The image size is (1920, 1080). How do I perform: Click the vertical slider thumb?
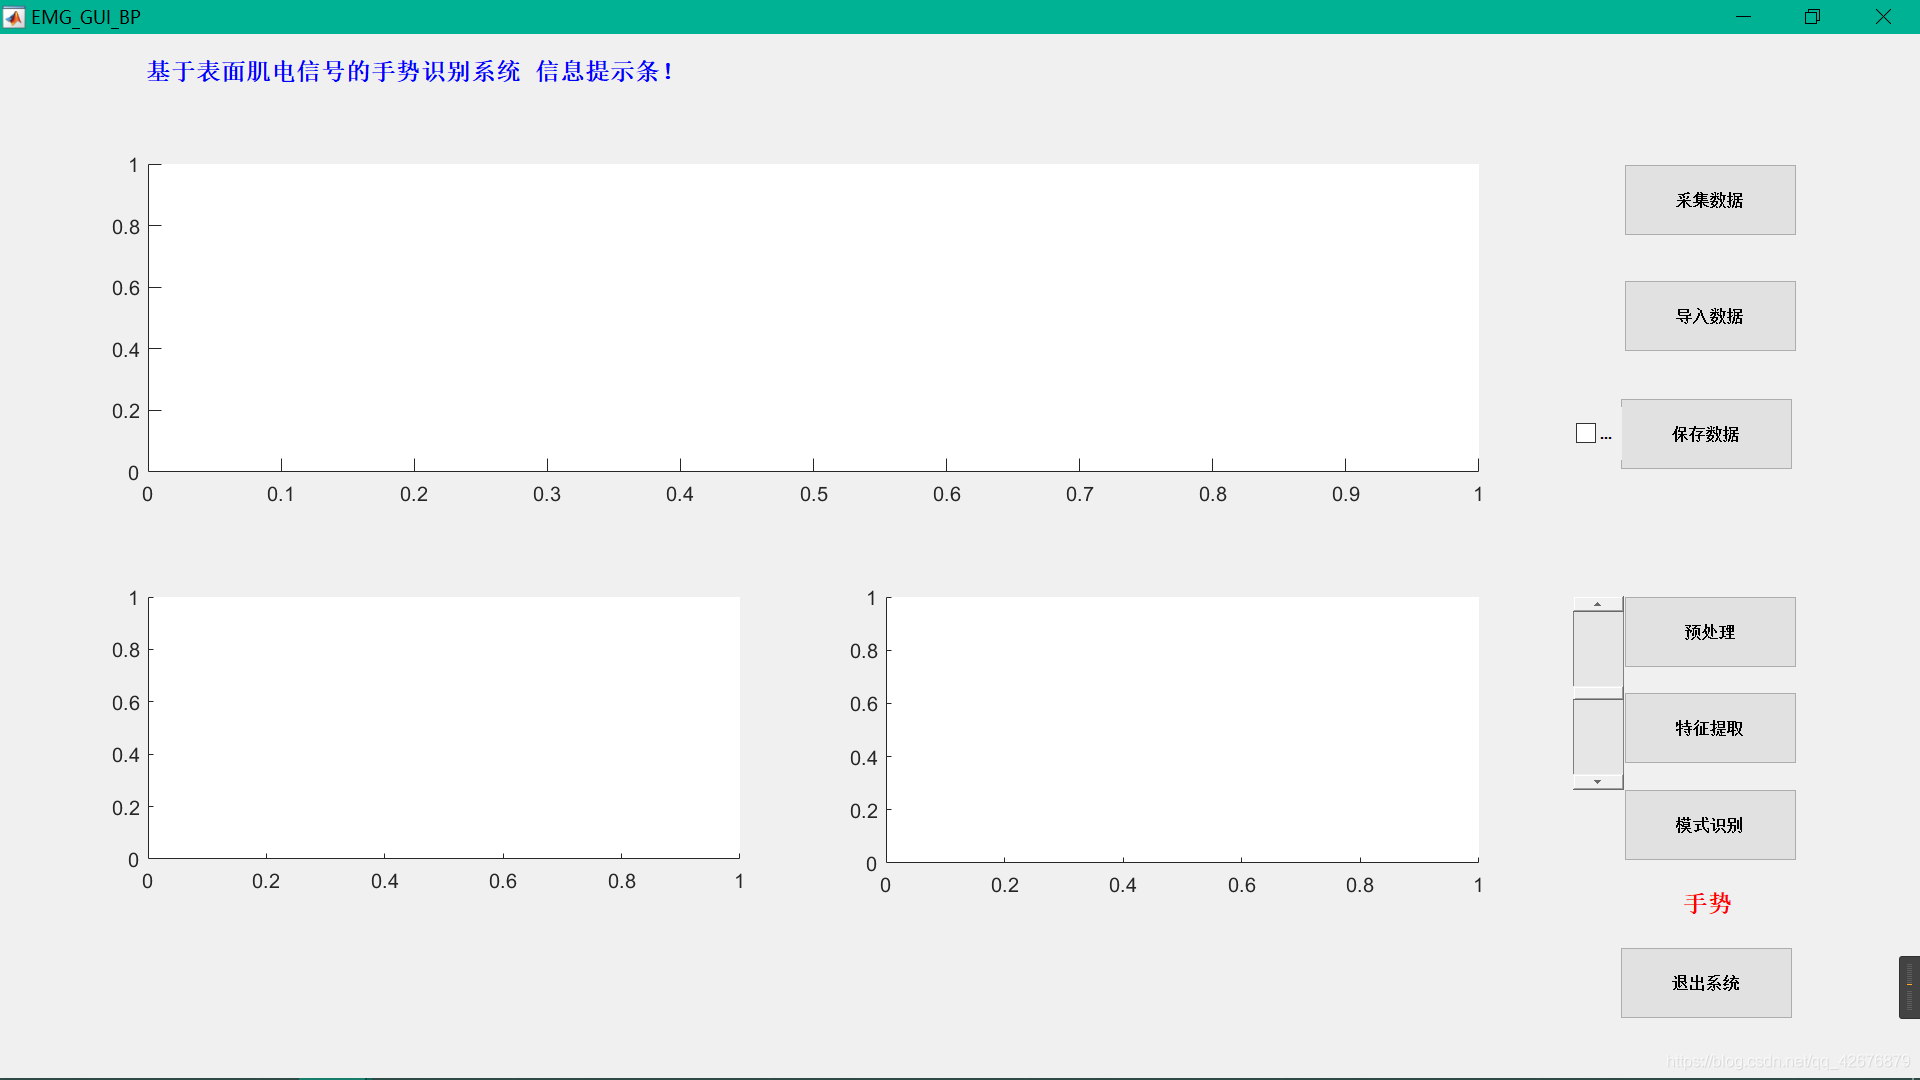point(1597,692)
